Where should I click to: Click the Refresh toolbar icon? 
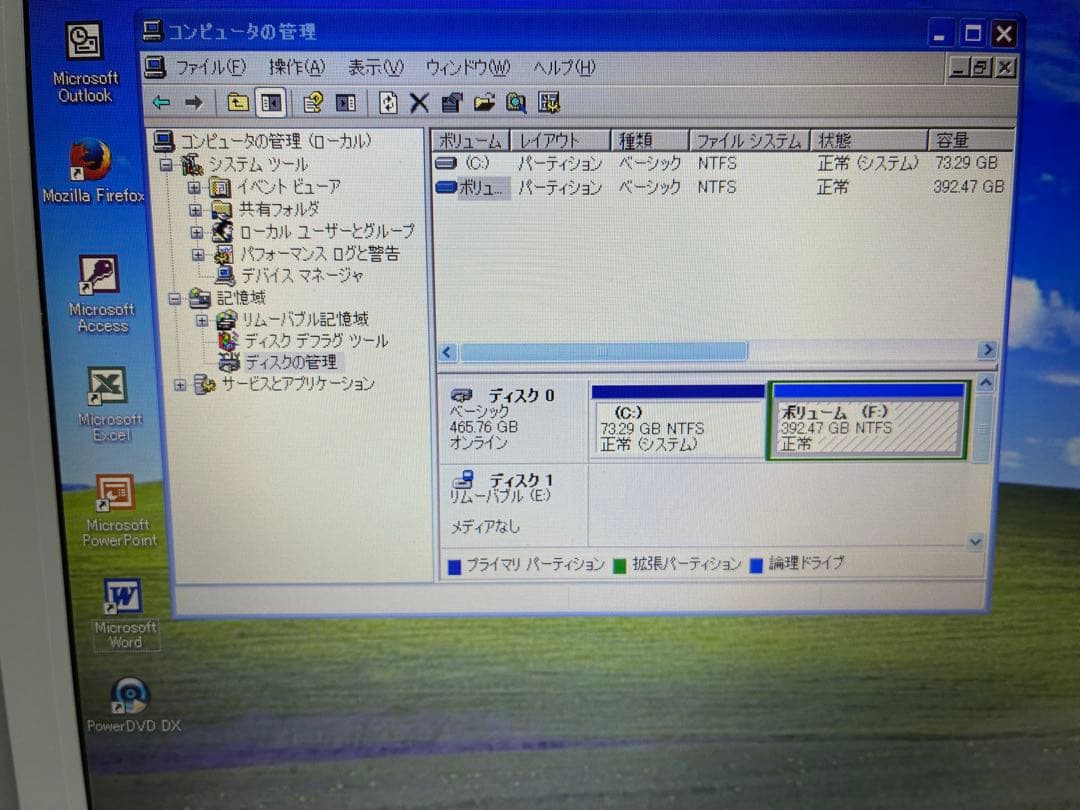click(387, 102)
